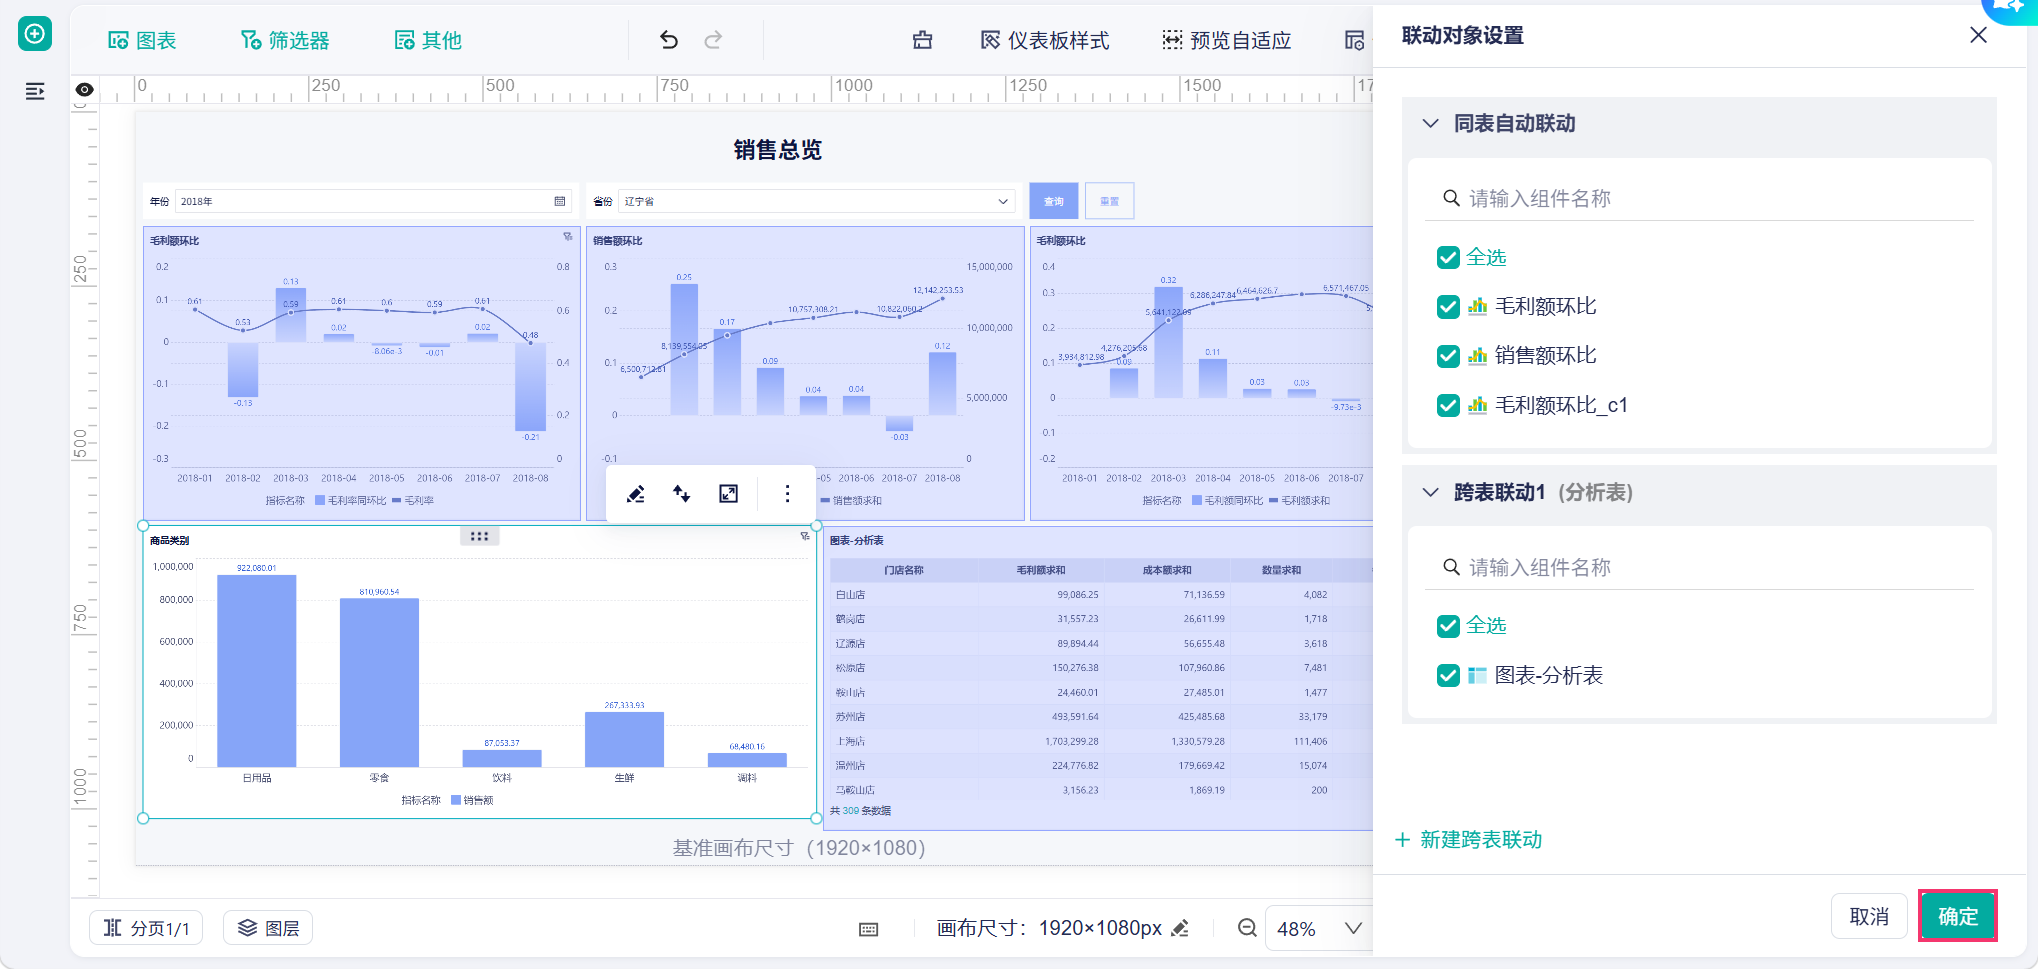
Task: Select the 上海店 table row
Action: click(1101, 741)
